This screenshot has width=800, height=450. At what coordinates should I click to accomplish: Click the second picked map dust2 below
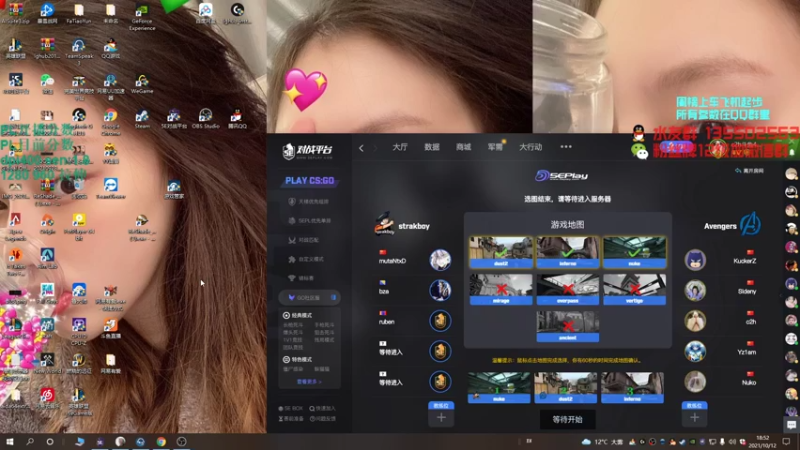(565, 388)
